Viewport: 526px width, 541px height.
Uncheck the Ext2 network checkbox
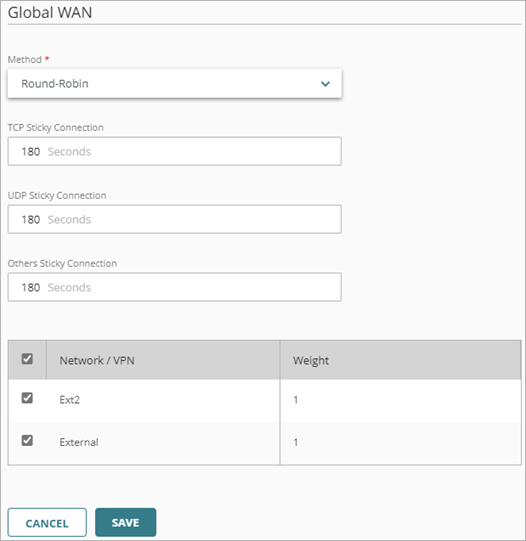(27, 398)
